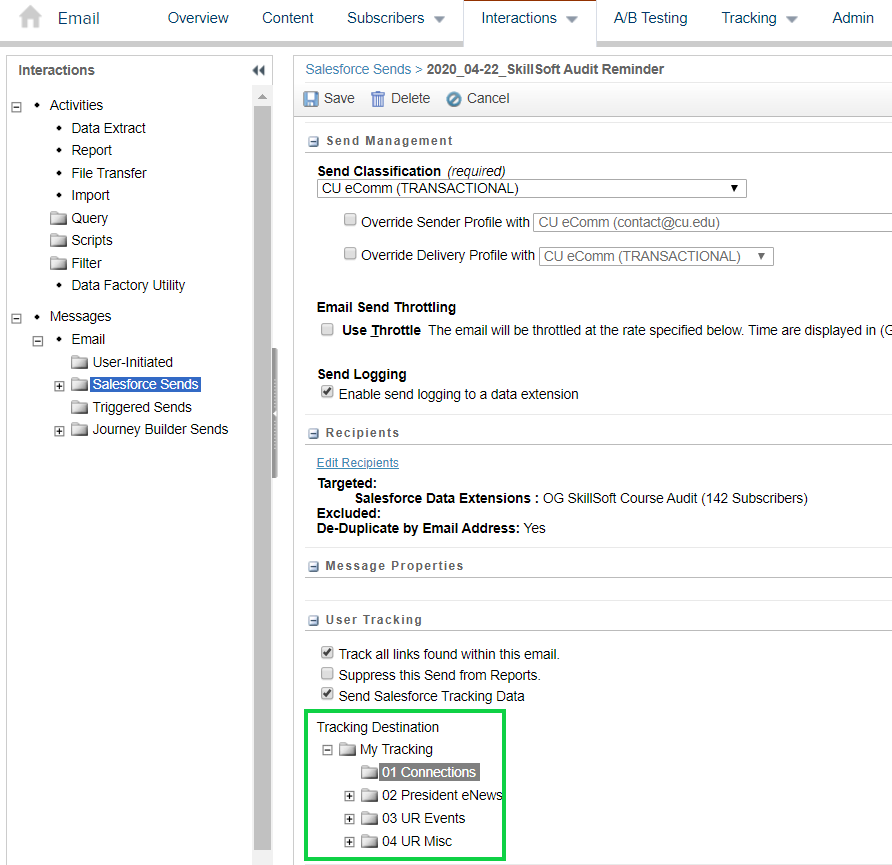Open the Send Classification dropdown

click(x=531, y=188)
